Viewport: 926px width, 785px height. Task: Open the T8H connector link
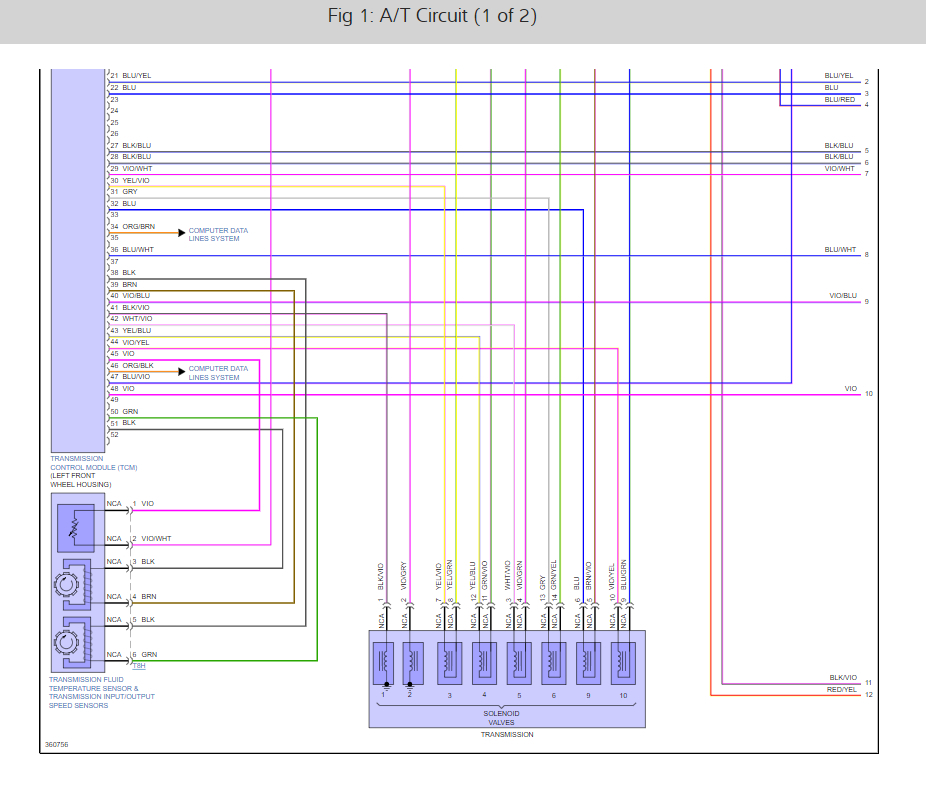pos(139,666)
